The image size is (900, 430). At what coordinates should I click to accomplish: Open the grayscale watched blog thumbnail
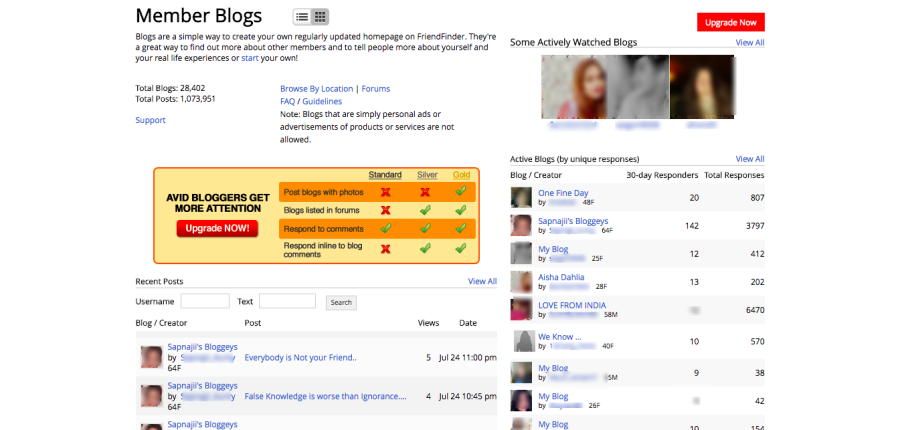click(638, 87)
